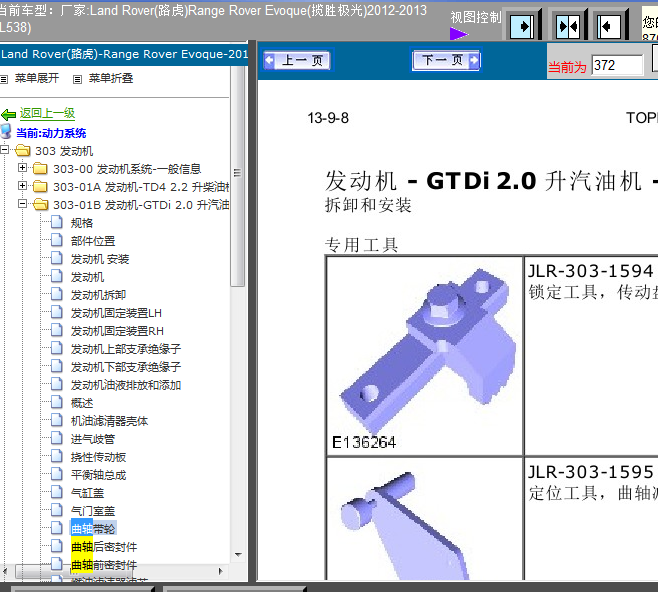The height and width of the screenshot is (592, 658).
Task: Open the 发动机 document entry
Action: coord(87,277)
